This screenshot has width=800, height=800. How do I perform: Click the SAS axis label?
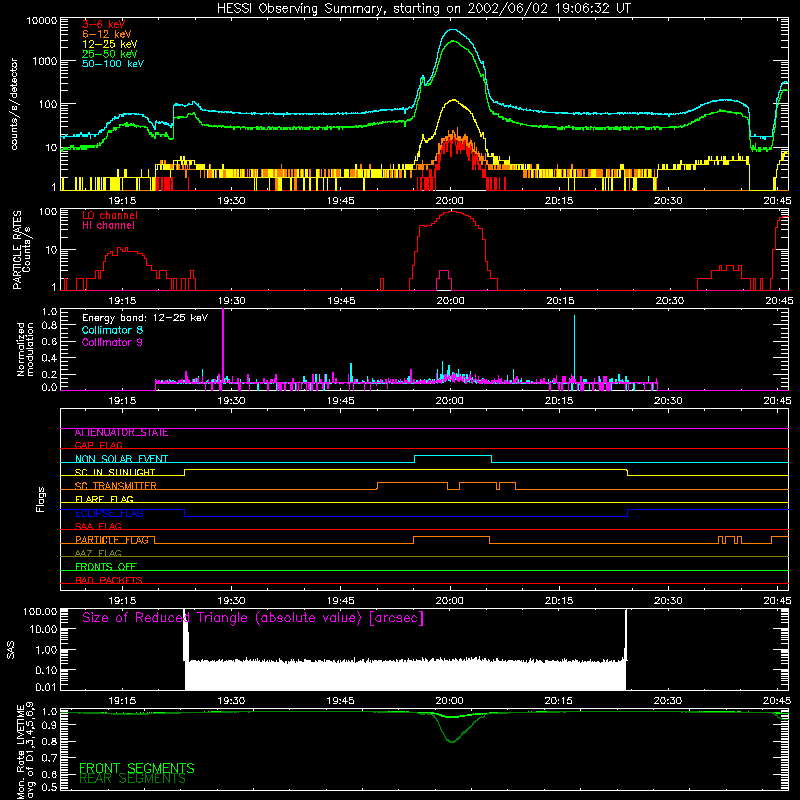click(11, 651)
